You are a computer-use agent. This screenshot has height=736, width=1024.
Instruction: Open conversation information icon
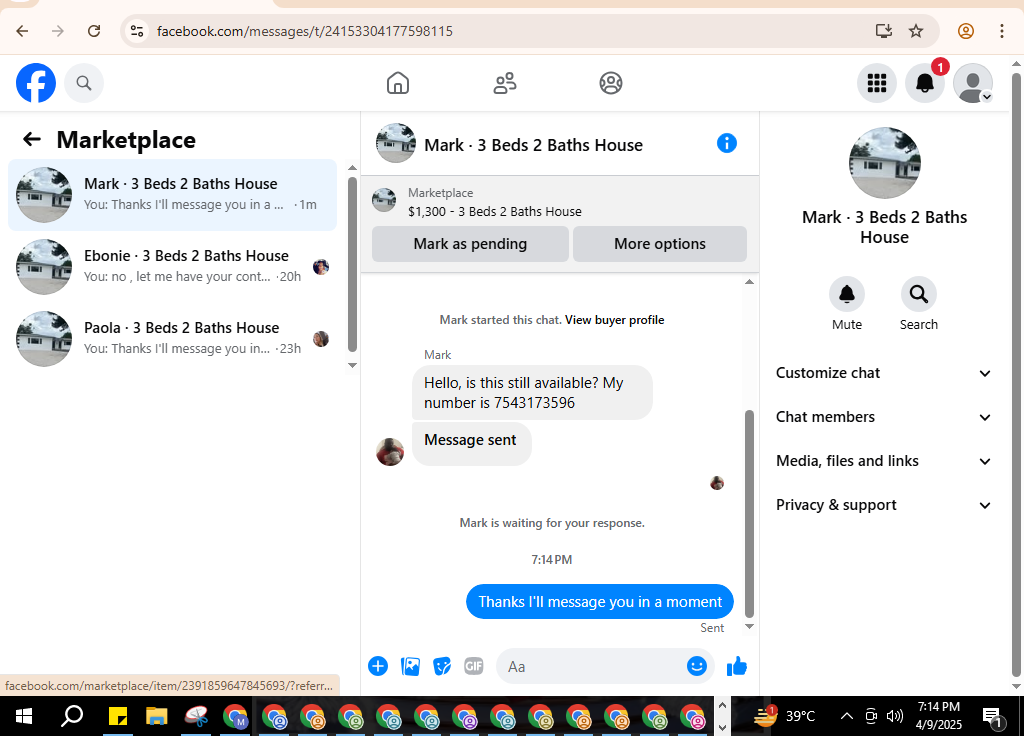[x=726, y=143]
